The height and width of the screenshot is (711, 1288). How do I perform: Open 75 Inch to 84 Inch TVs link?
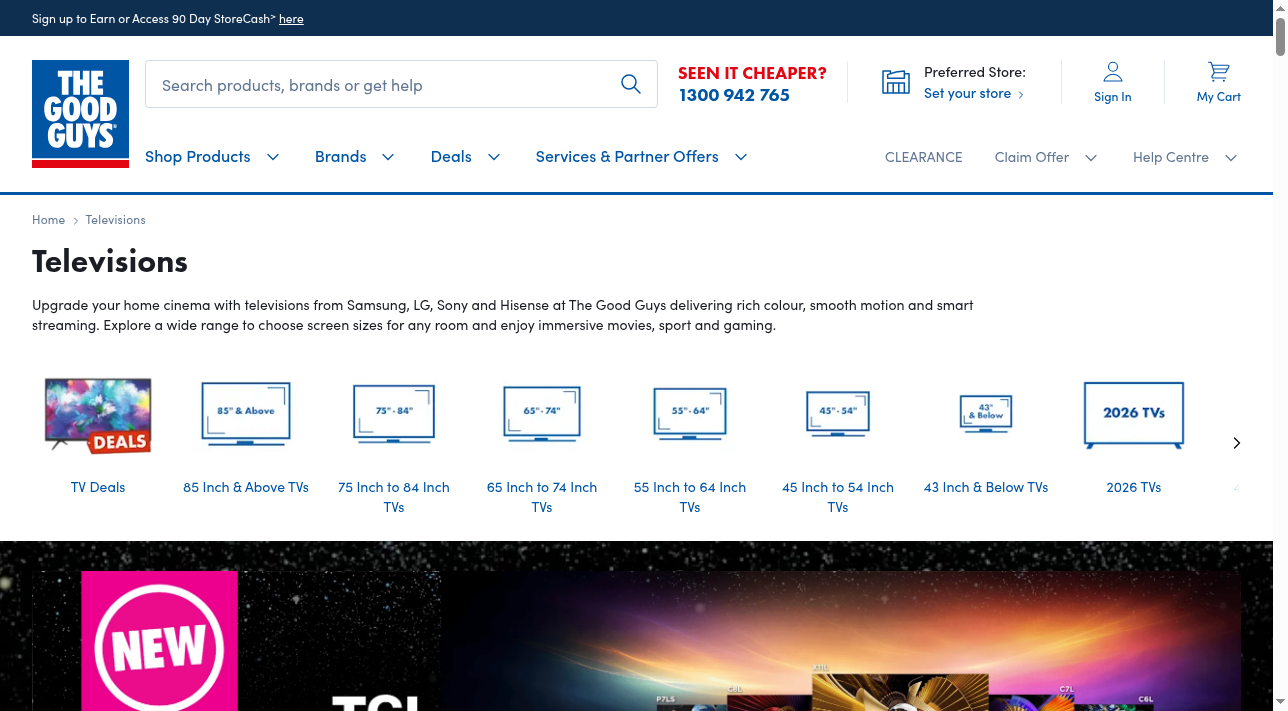click(394, 497)
